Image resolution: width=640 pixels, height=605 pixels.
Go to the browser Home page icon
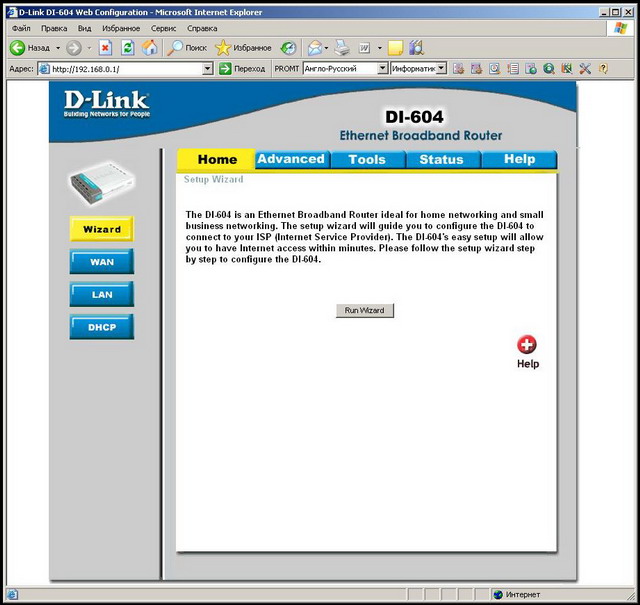pos(149,47)
